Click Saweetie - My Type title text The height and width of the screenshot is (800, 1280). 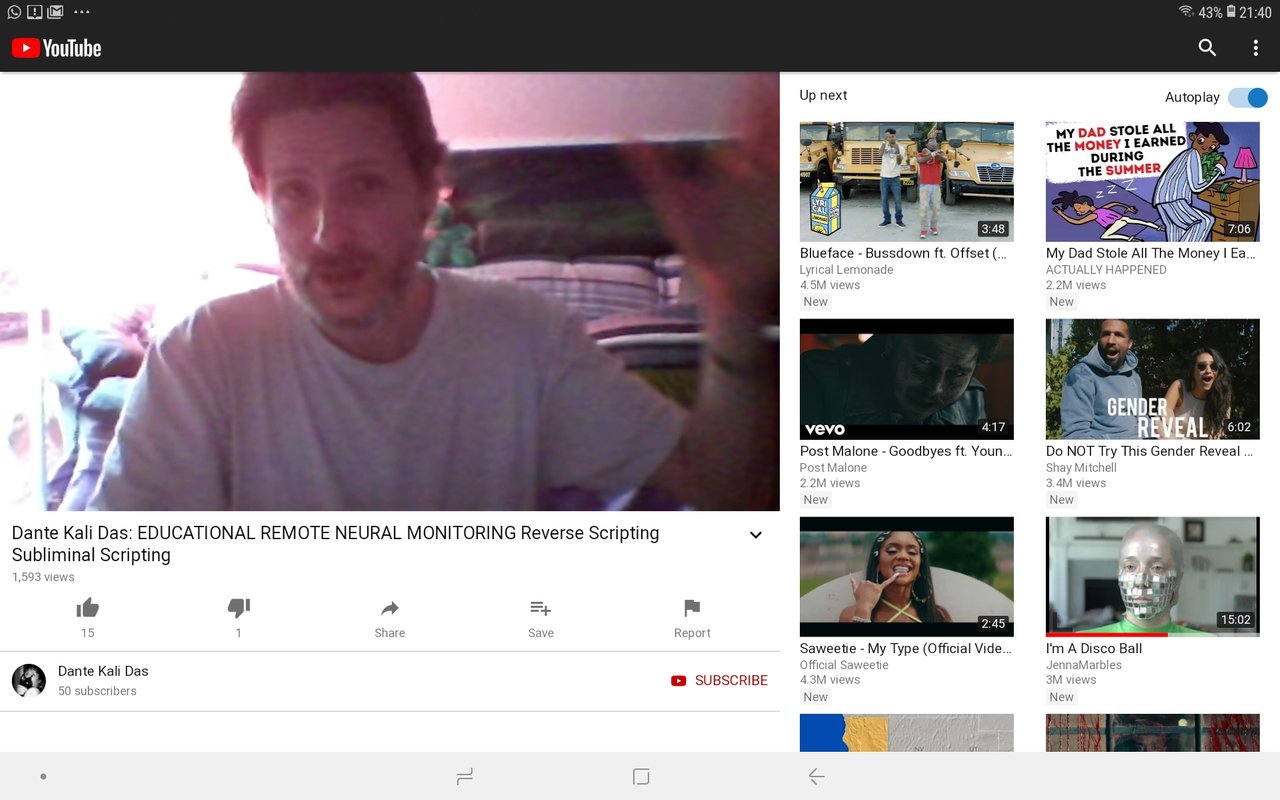905,648
